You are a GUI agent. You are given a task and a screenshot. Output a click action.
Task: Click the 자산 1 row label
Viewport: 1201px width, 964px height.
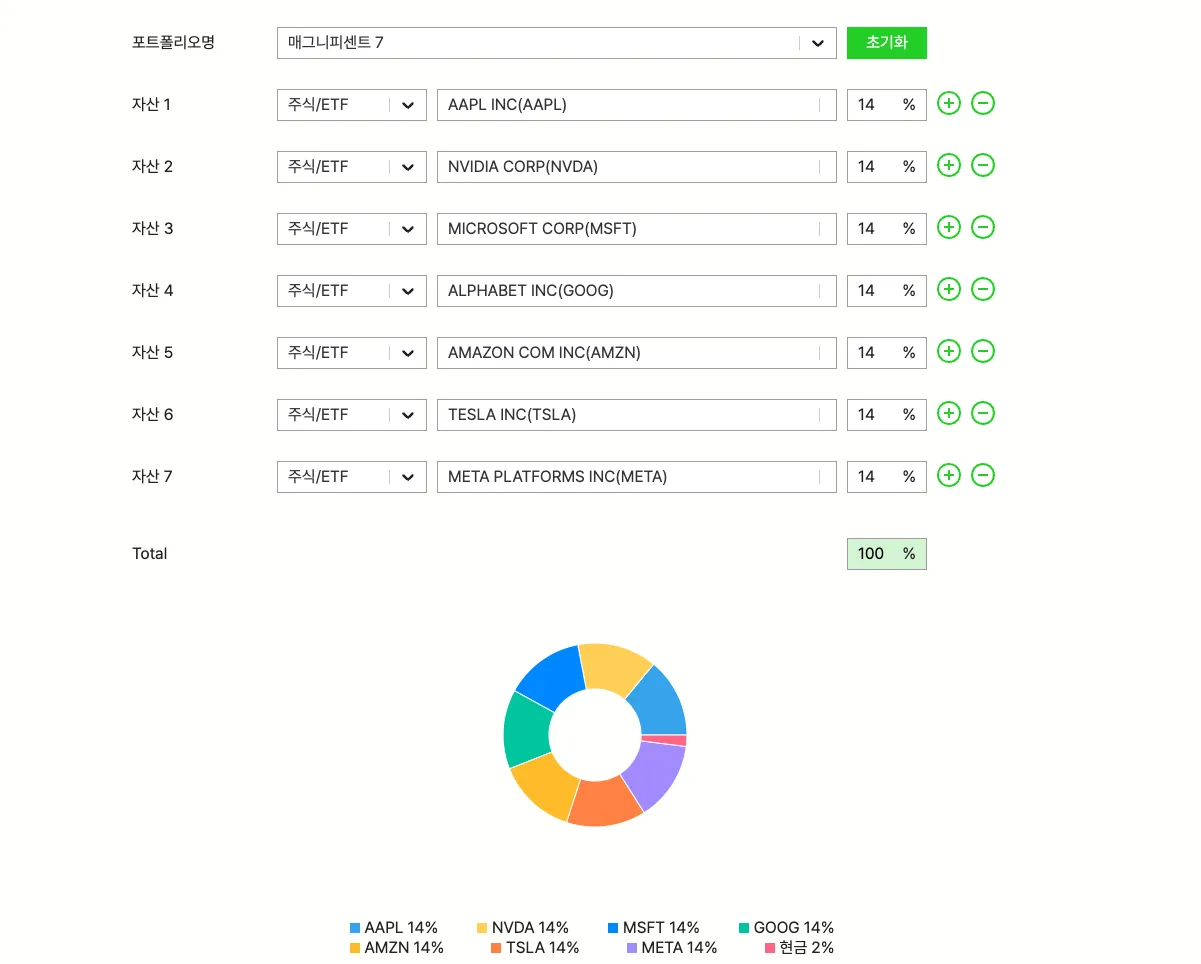(152, 104)
